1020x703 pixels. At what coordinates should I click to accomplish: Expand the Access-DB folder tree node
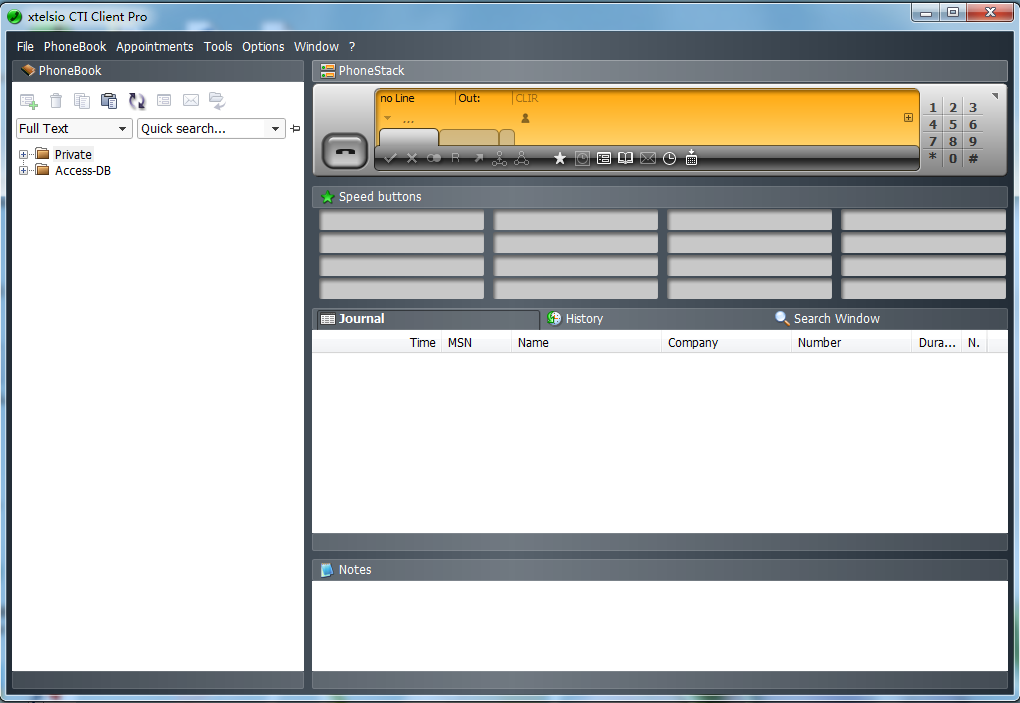click(23, 170)
